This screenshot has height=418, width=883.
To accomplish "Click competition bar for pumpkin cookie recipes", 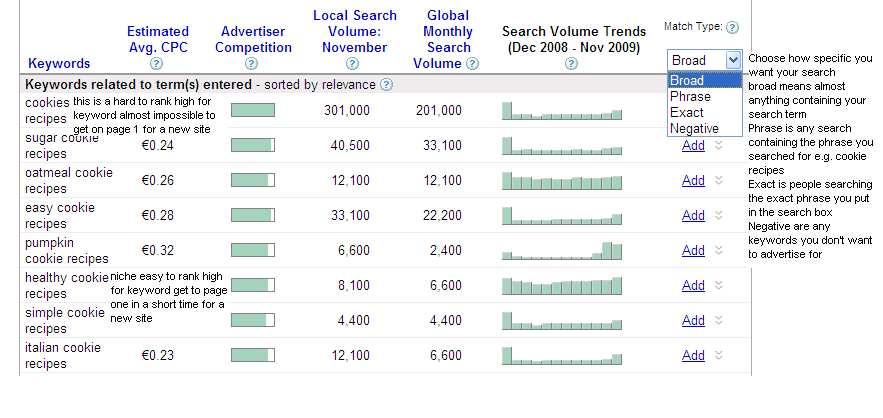I will [x=252, y=251].
